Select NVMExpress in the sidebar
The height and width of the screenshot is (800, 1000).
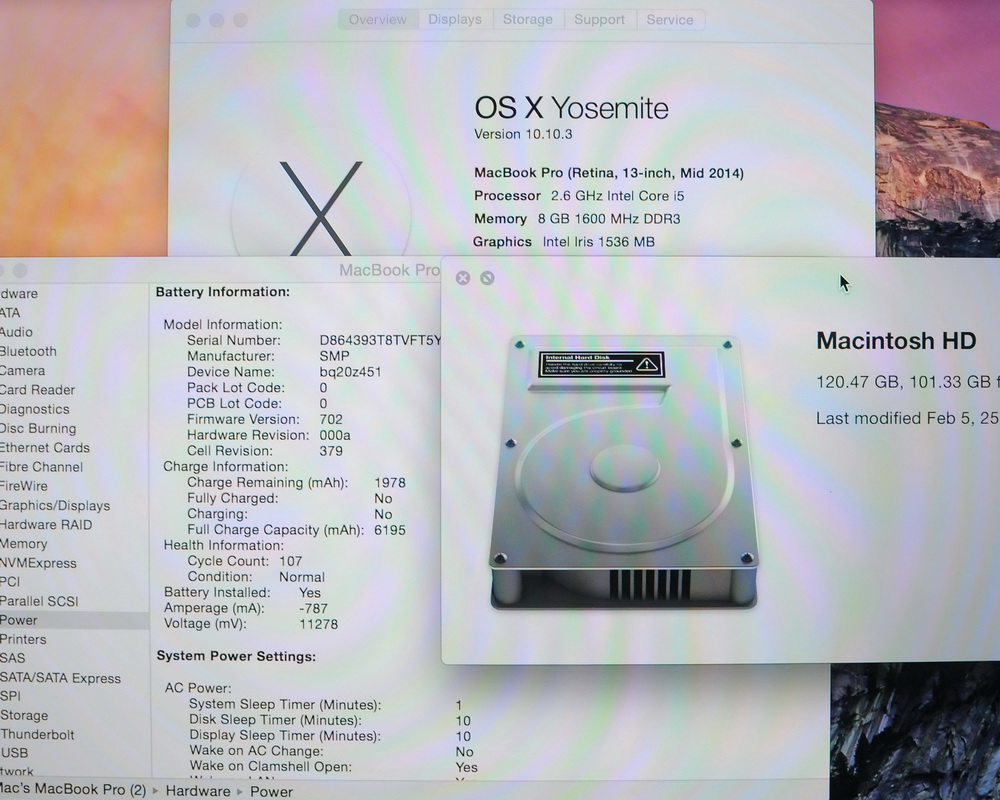pyautogui.click(x=38, y=563)
